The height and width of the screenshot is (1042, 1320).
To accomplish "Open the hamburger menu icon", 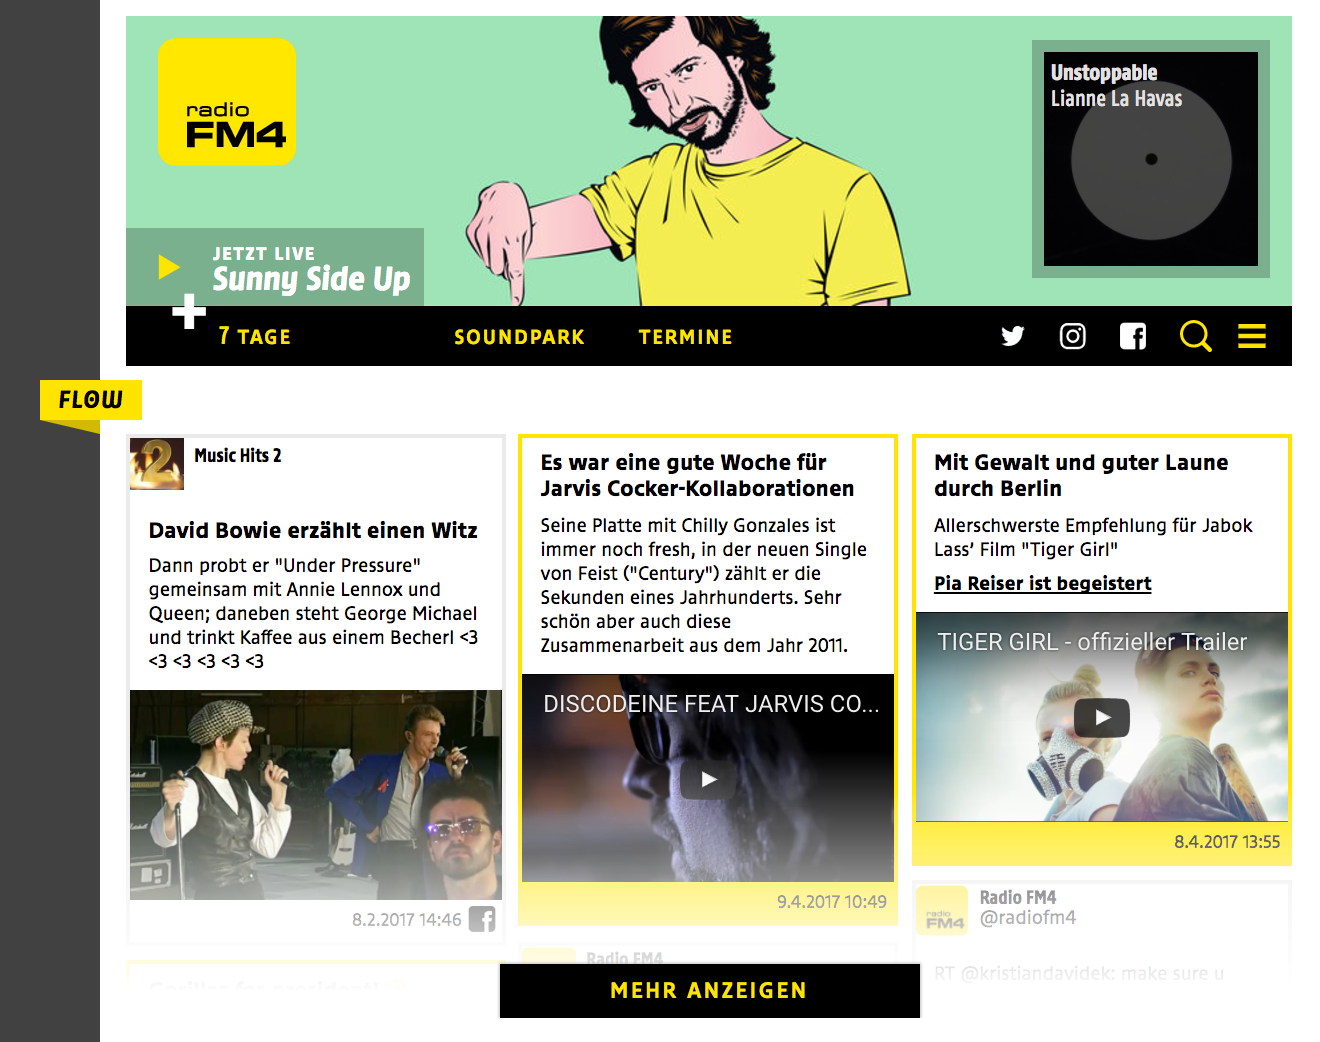I will pyautogui.click(x=1252, y=336).
